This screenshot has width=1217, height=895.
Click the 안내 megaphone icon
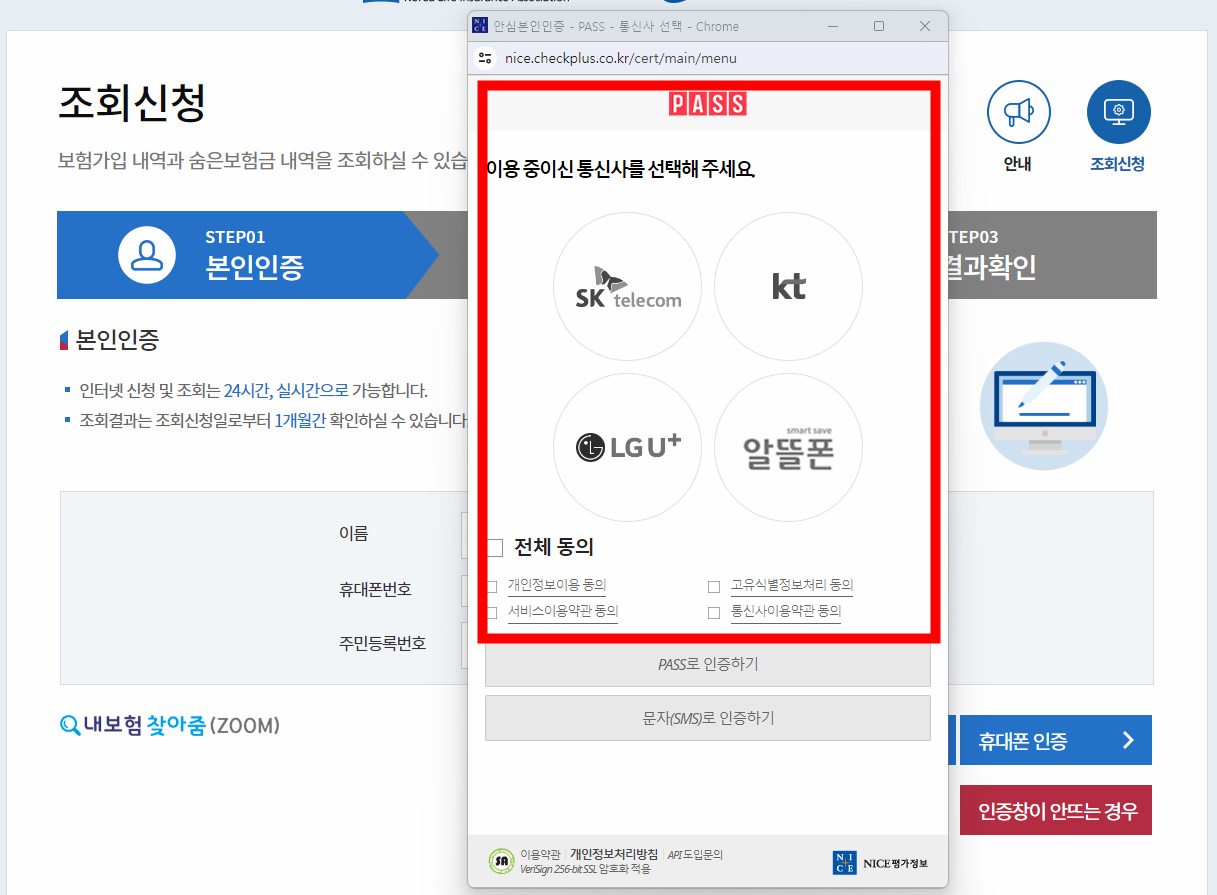click(1018, 112)
